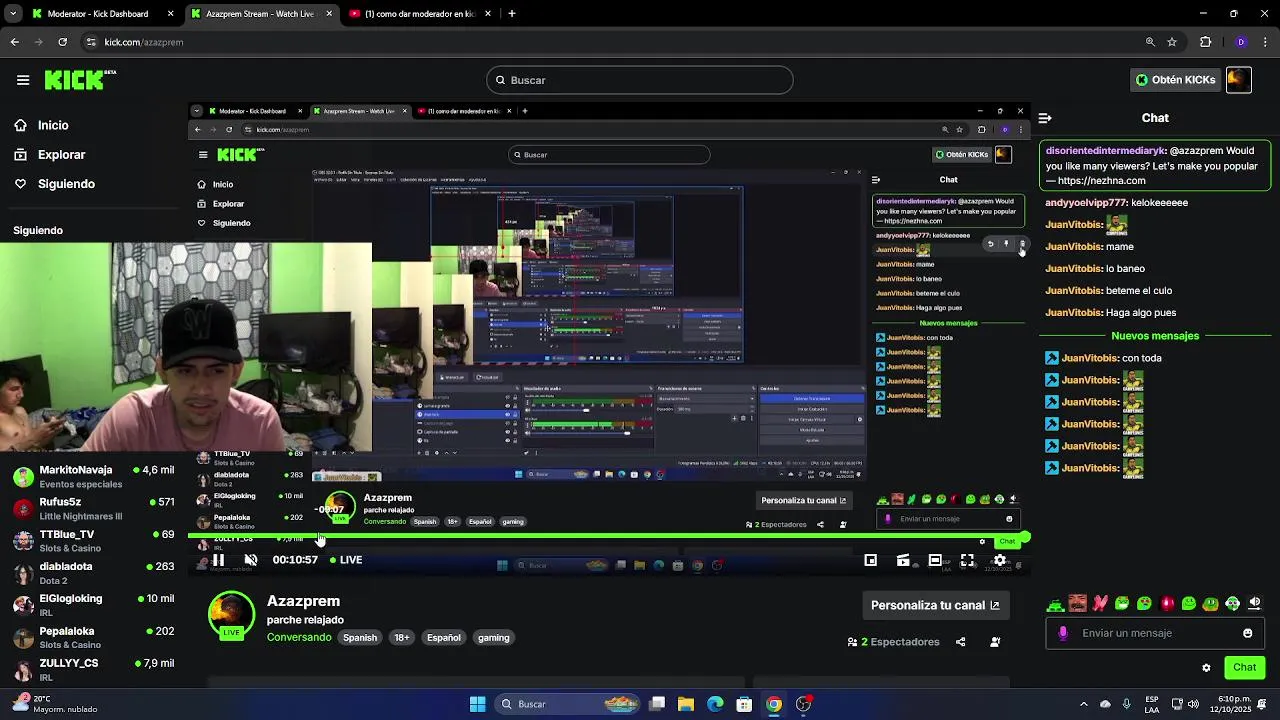Insert the pink ribbon emote

tap(1100, 603)
